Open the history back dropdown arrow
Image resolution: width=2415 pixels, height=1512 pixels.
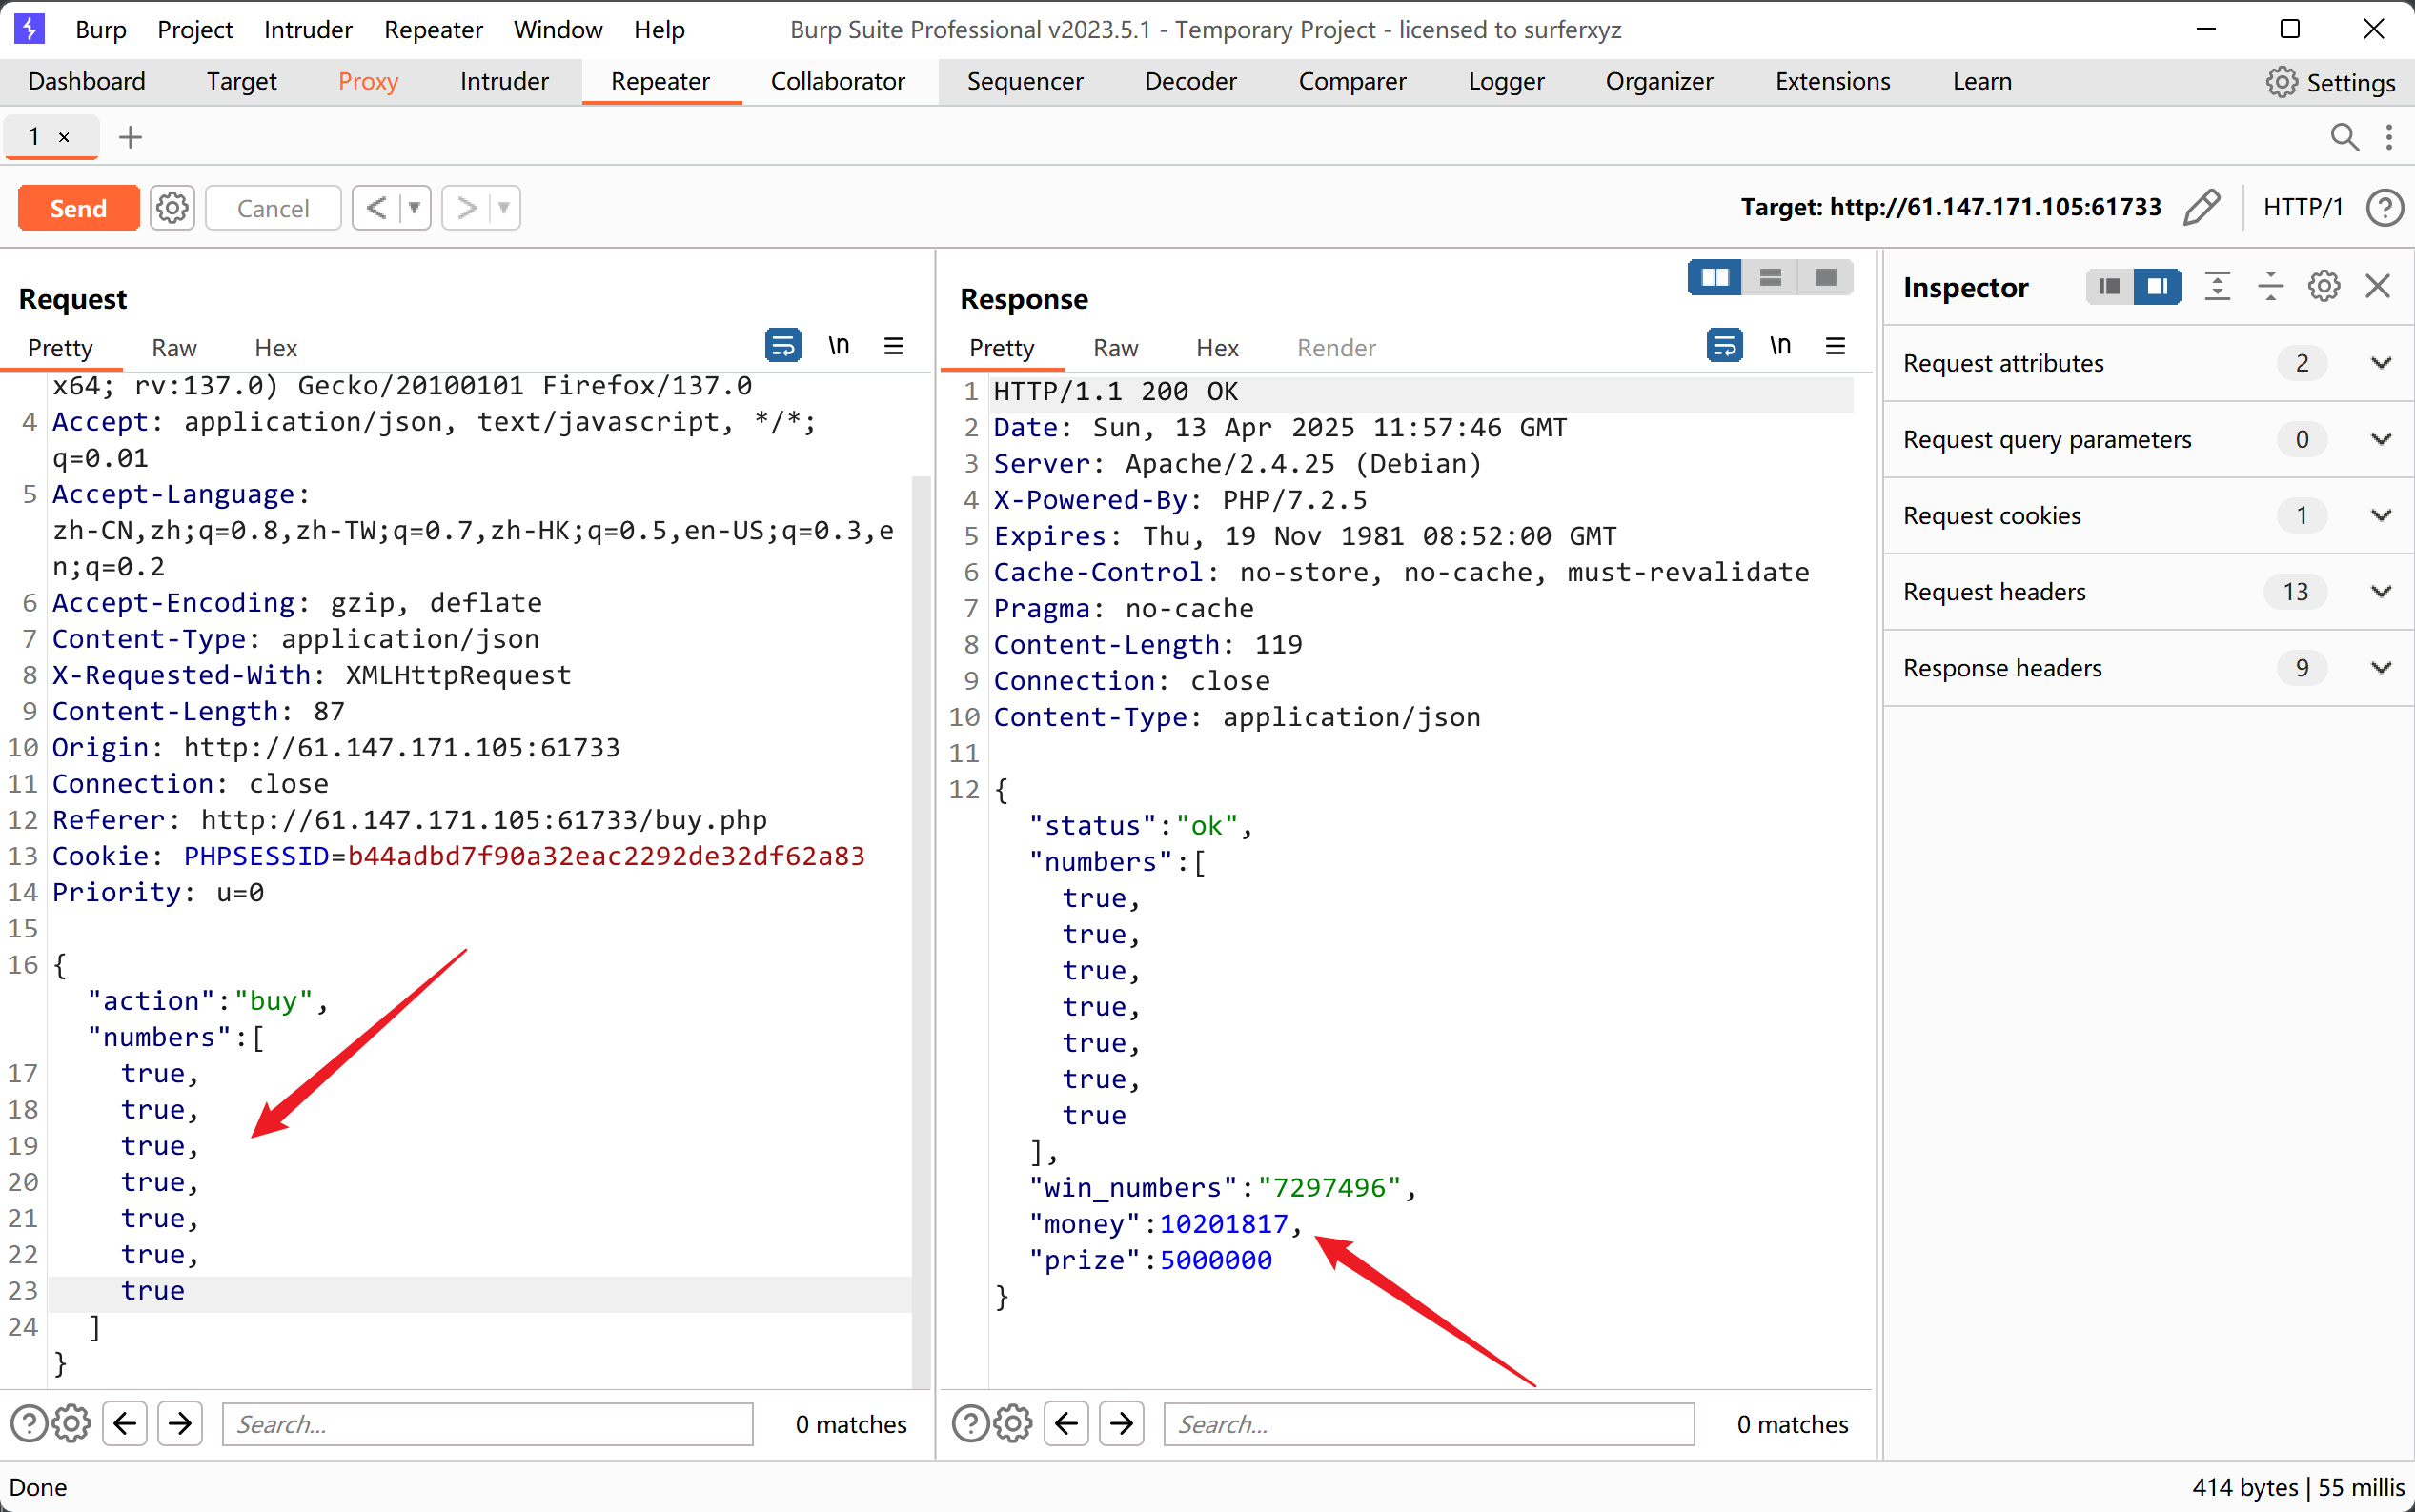coord(414,208)
